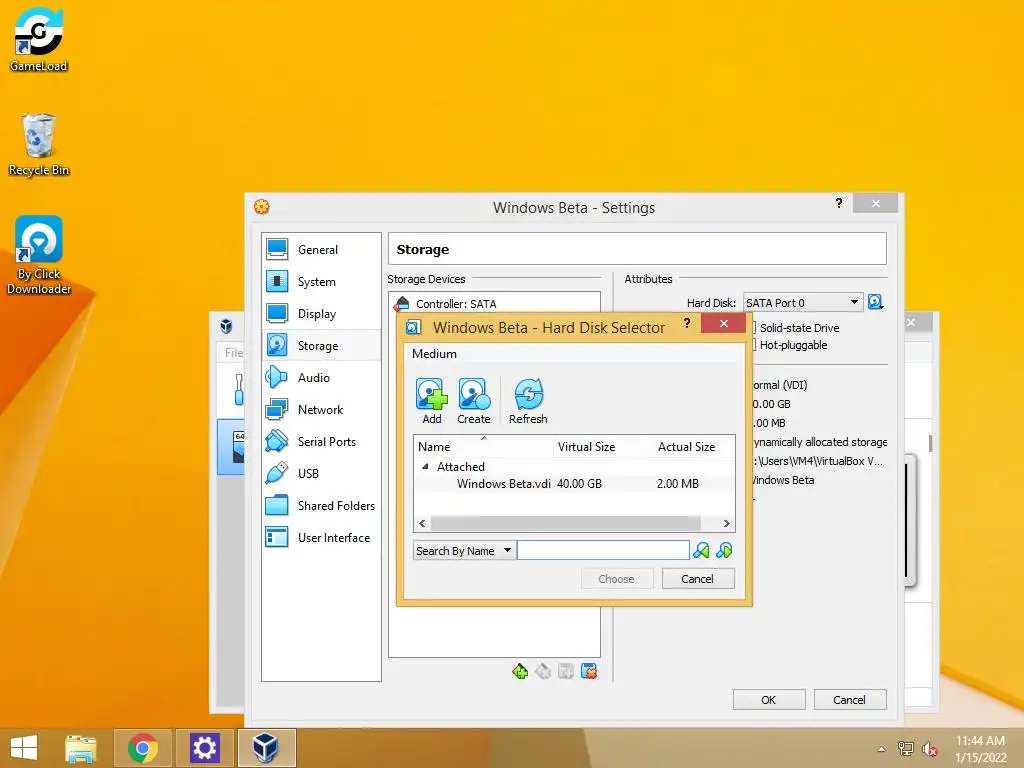Toggle the Hot-pluggable checkbox

click(753, 345)
